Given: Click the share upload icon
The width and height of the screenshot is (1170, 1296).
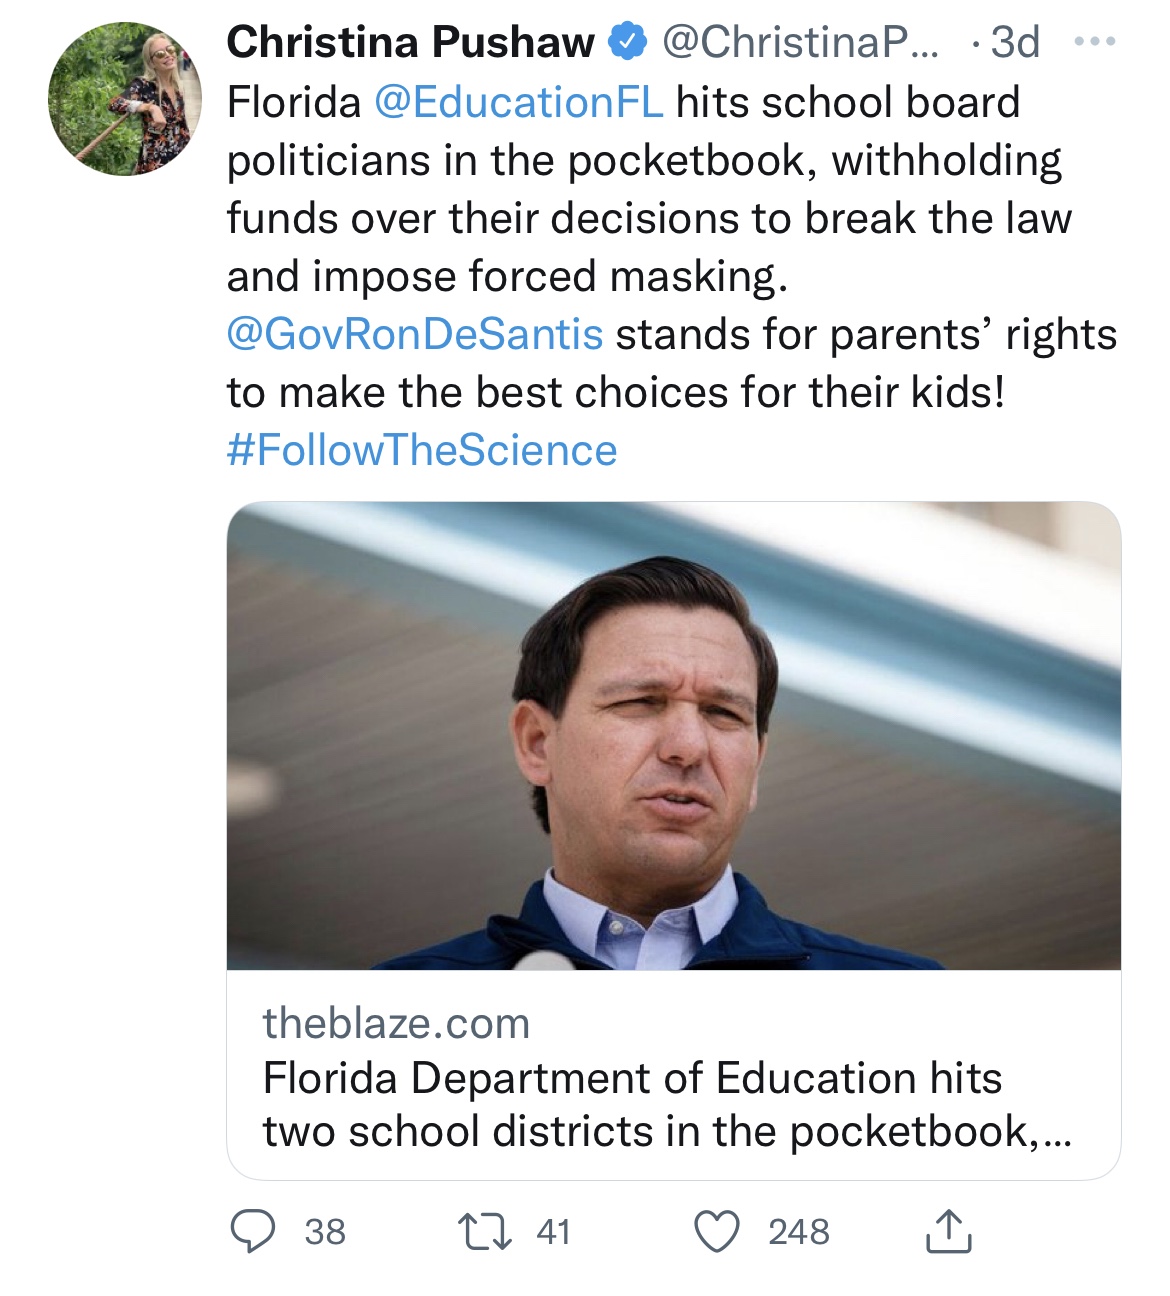Looking at the screenshot, I should click(948, 1231).
